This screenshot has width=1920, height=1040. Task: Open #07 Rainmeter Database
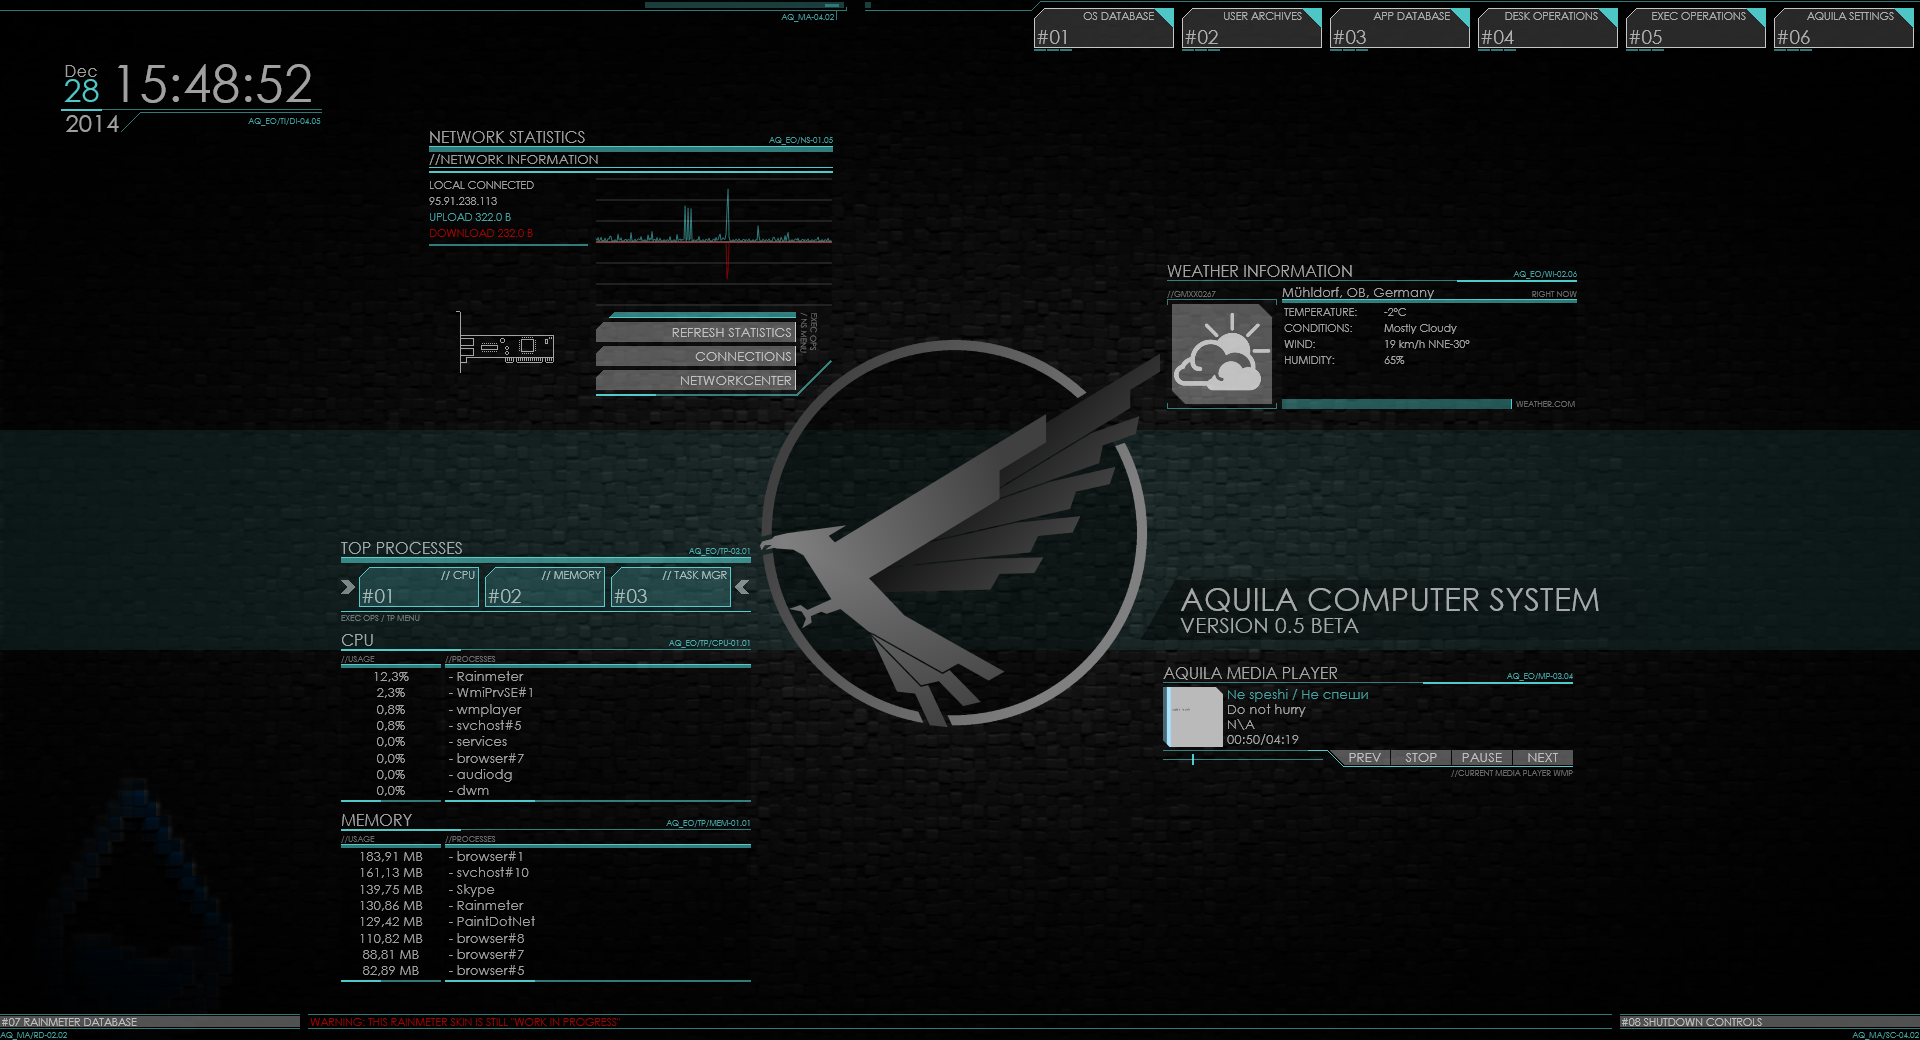pyautogui.click(x=70, y=1022)
